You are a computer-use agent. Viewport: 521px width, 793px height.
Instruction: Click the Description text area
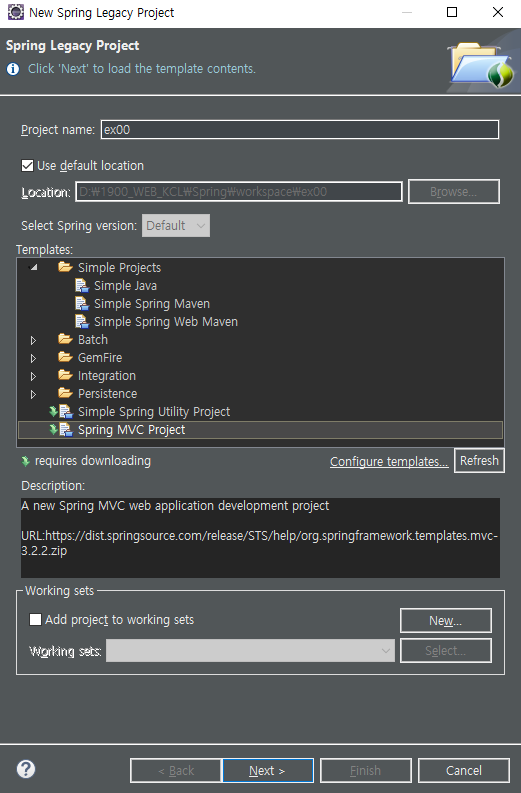[x=260, y=538]
